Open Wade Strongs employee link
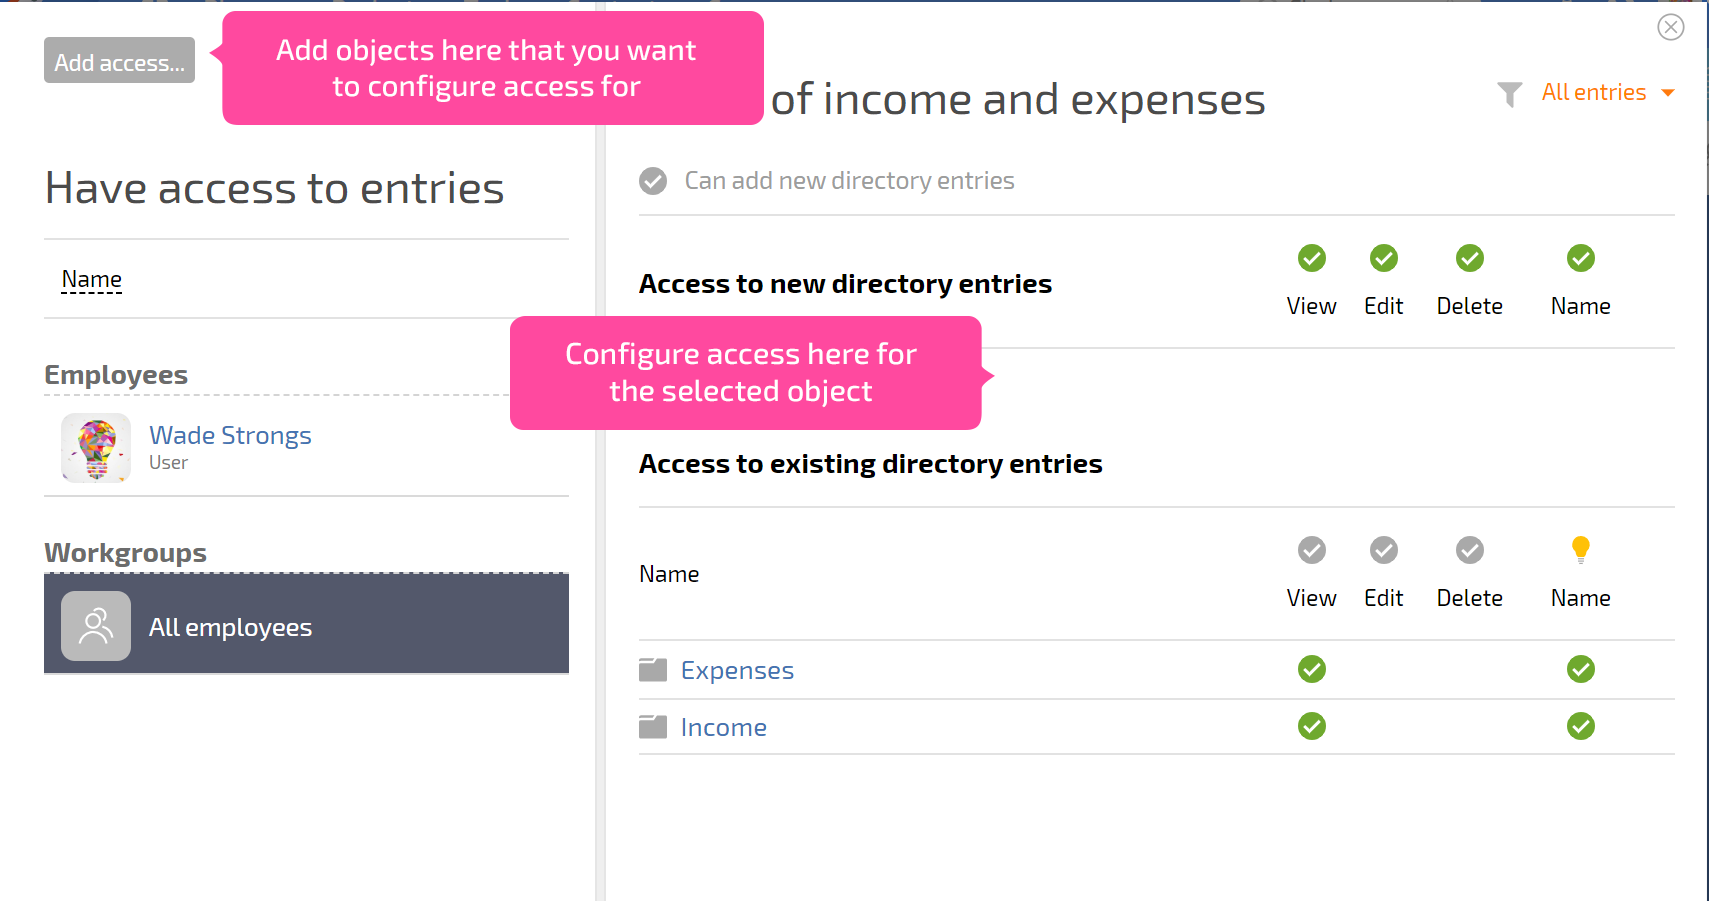Viewport: 1709px width, 901px height. 230,435
